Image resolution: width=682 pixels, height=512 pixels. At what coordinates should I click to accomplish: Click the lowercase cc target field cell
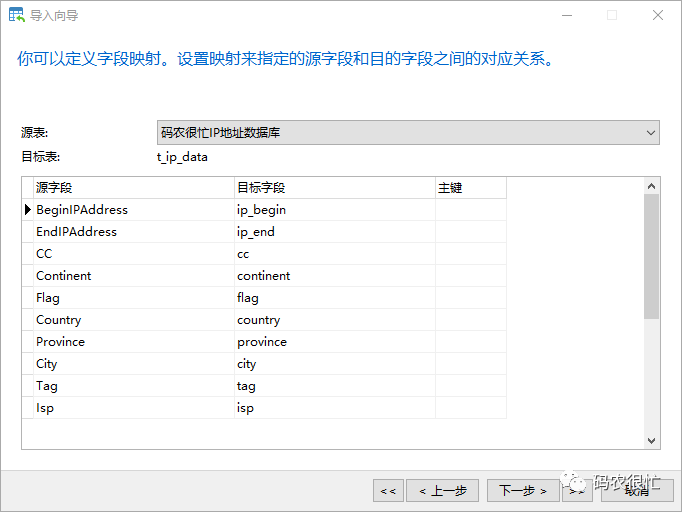(x=335, y=254)
